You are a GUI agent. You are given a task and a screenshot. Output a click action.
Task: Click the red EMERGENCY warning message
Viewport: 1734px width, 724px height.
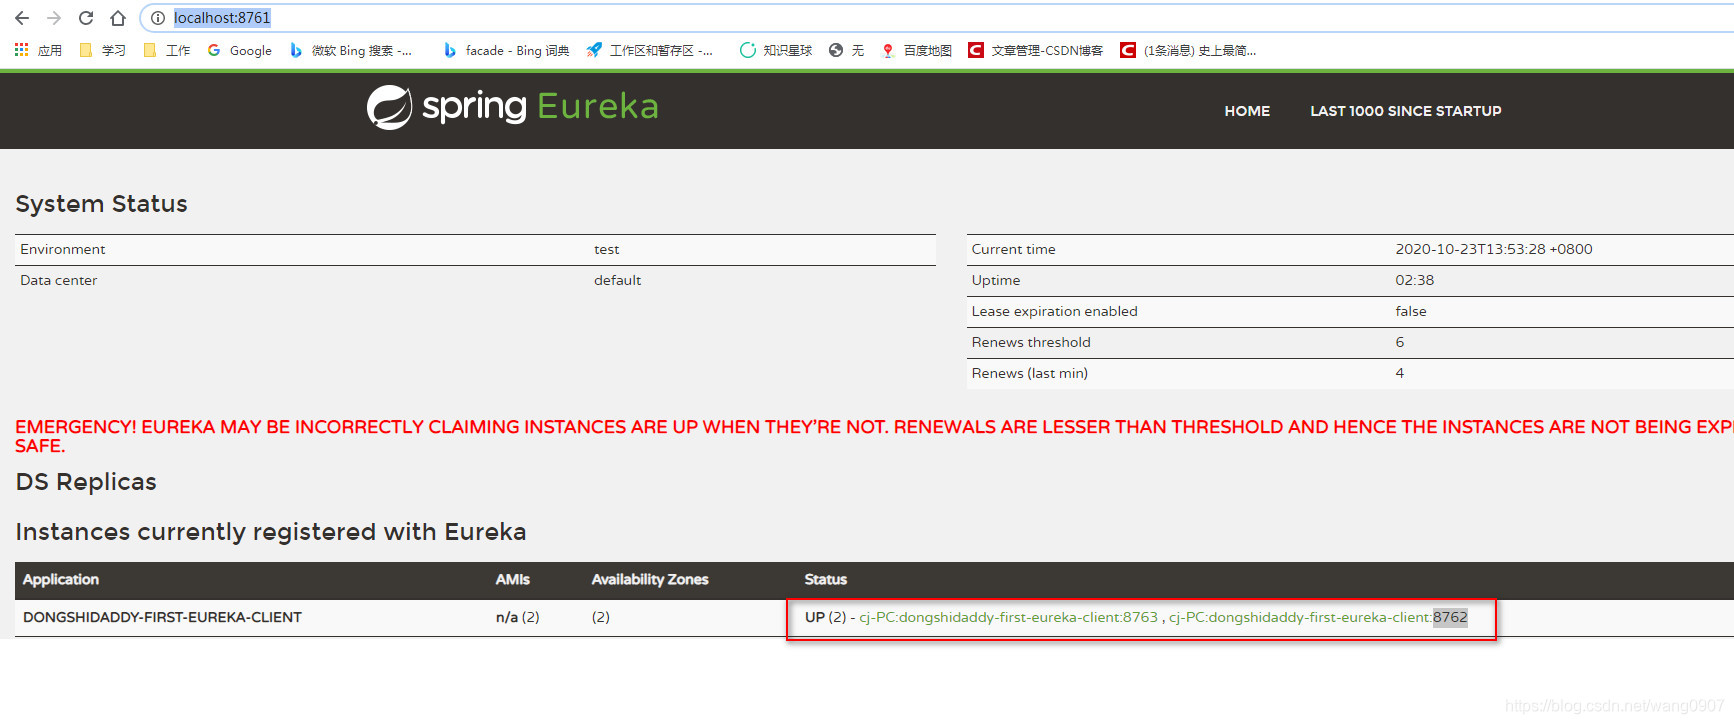pos(874,436)
